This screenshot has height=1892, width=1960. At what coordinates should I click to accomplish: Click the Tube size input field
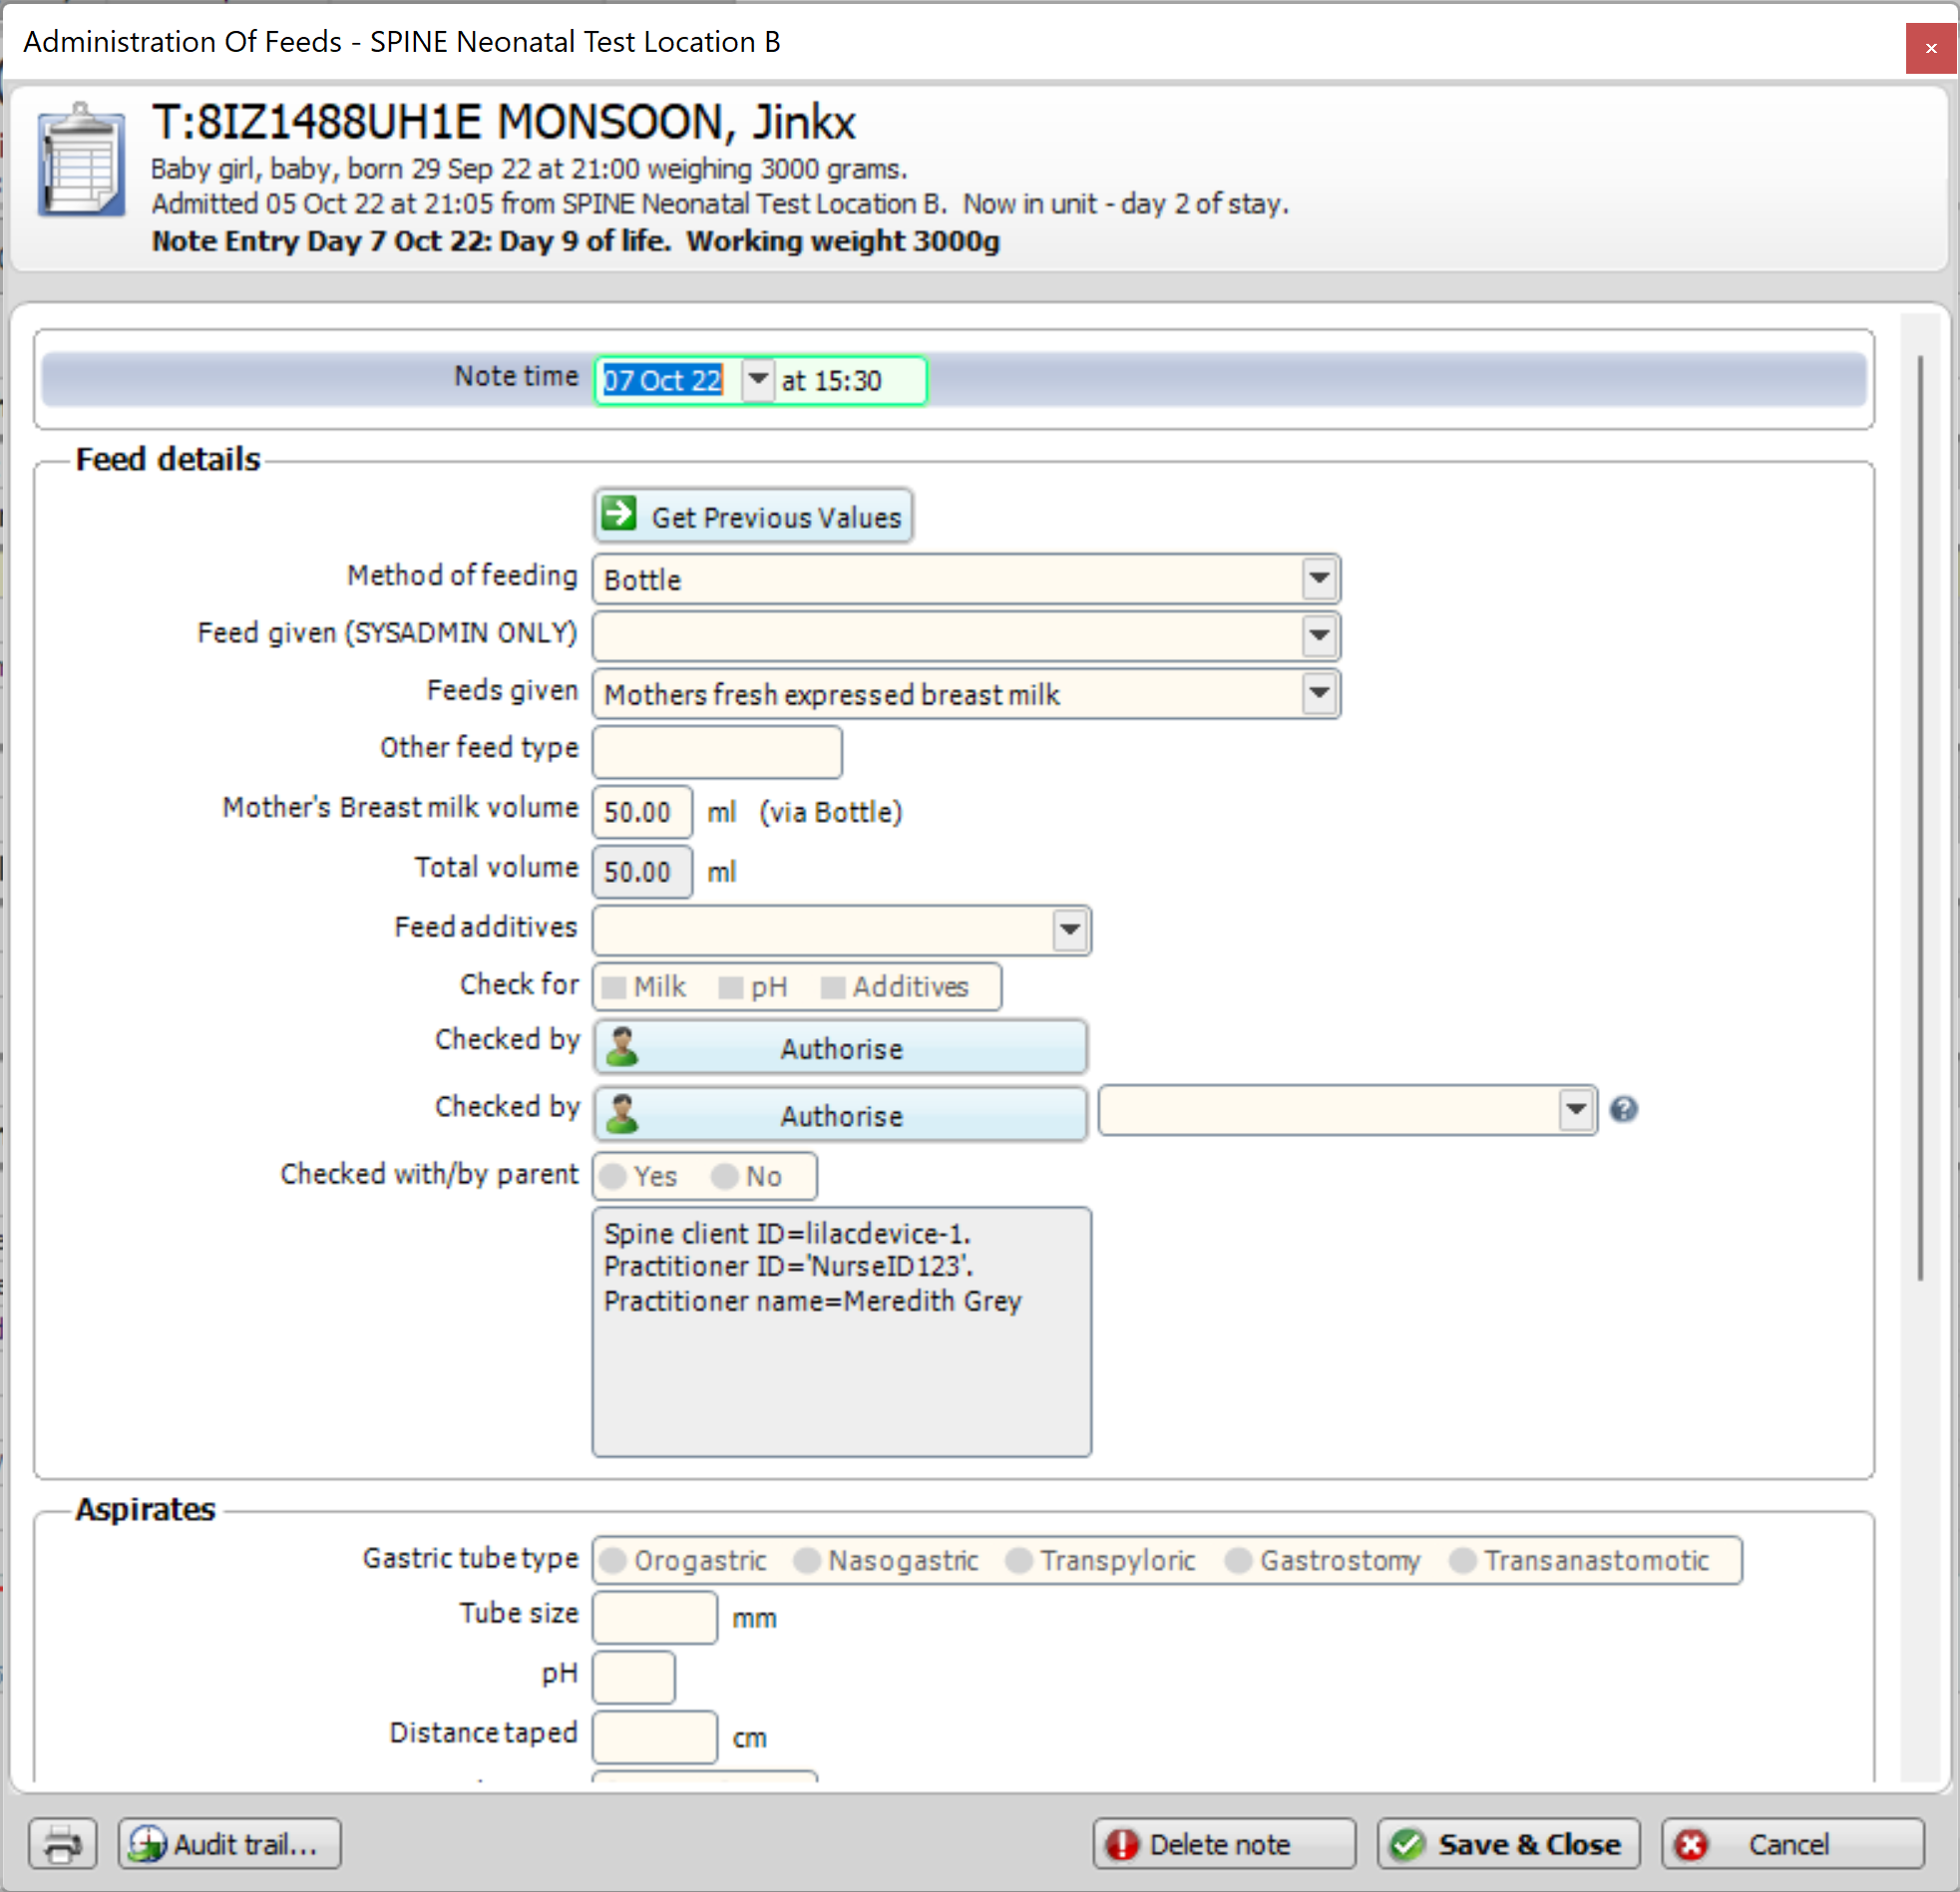(655, 1617)
